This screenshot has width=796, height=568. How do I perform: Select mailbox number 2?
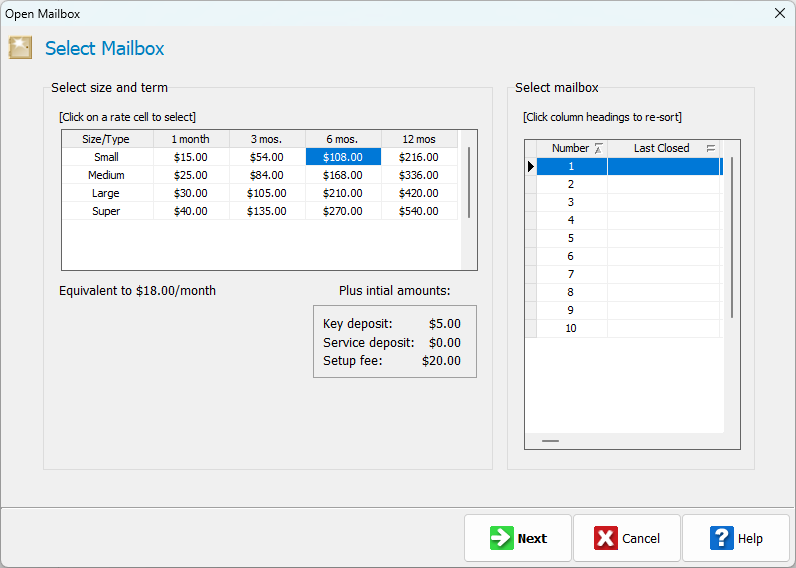pyautogui.click(x=572, y=184)
